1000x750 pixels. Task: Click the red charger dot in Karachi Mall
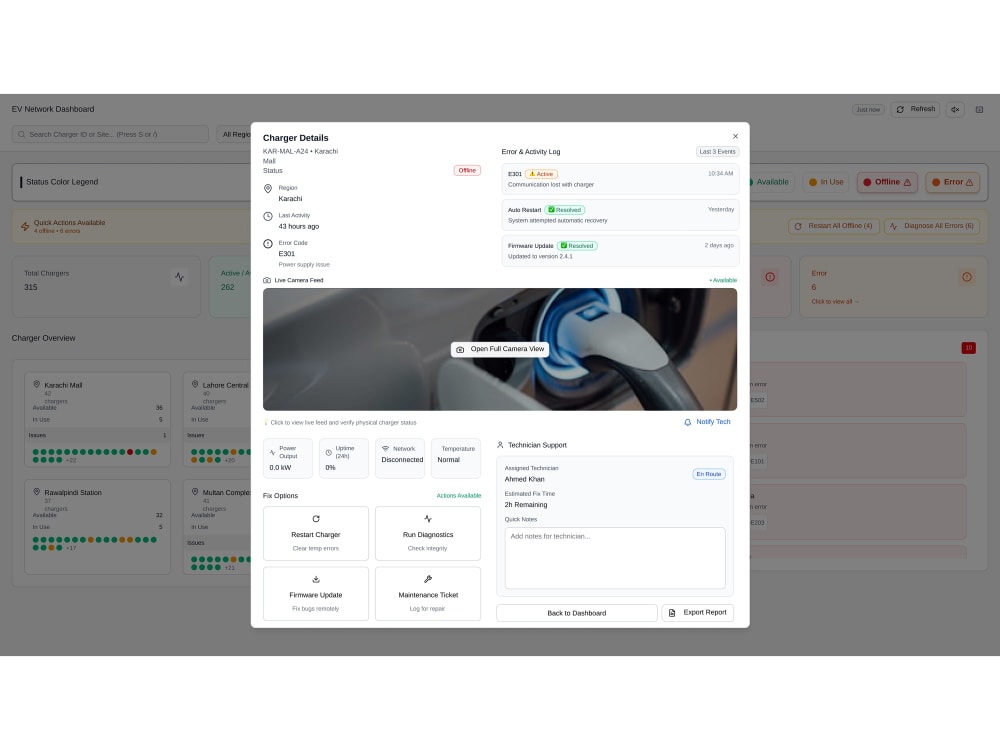coord(130,452)
